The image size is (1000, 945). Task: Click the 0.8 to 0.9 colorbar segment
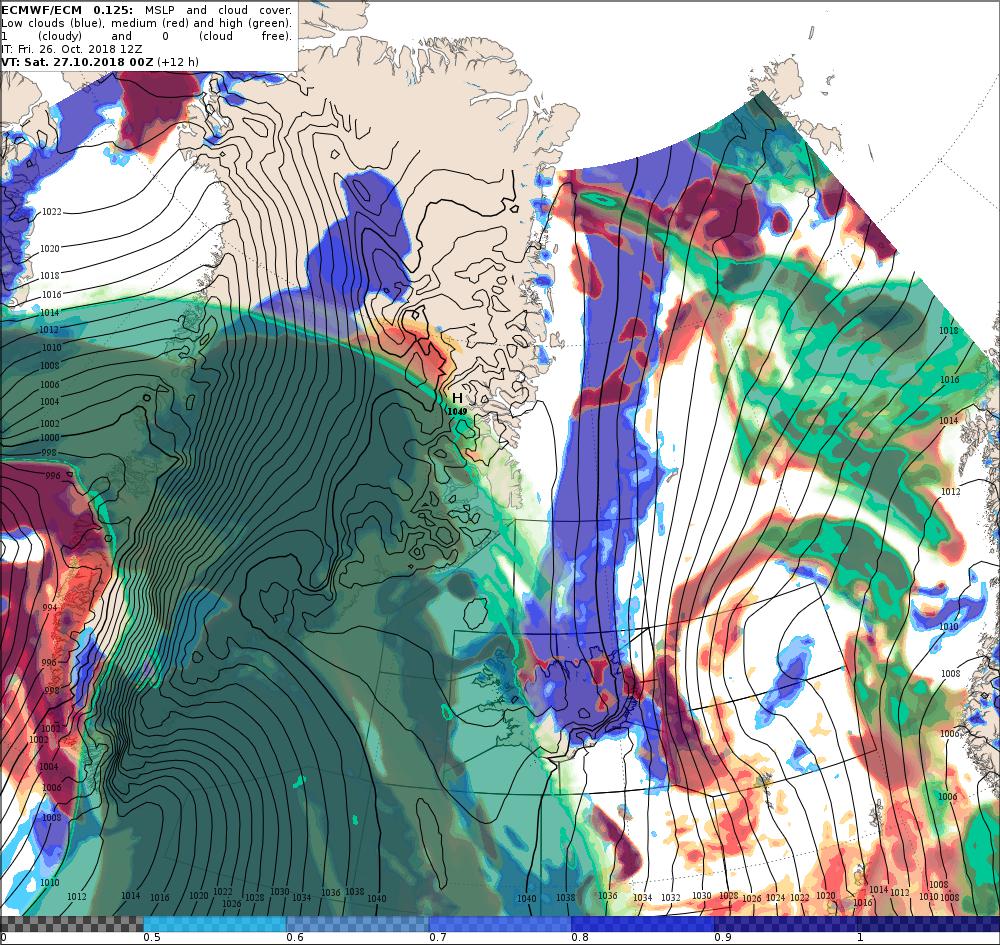coord(643,924)
